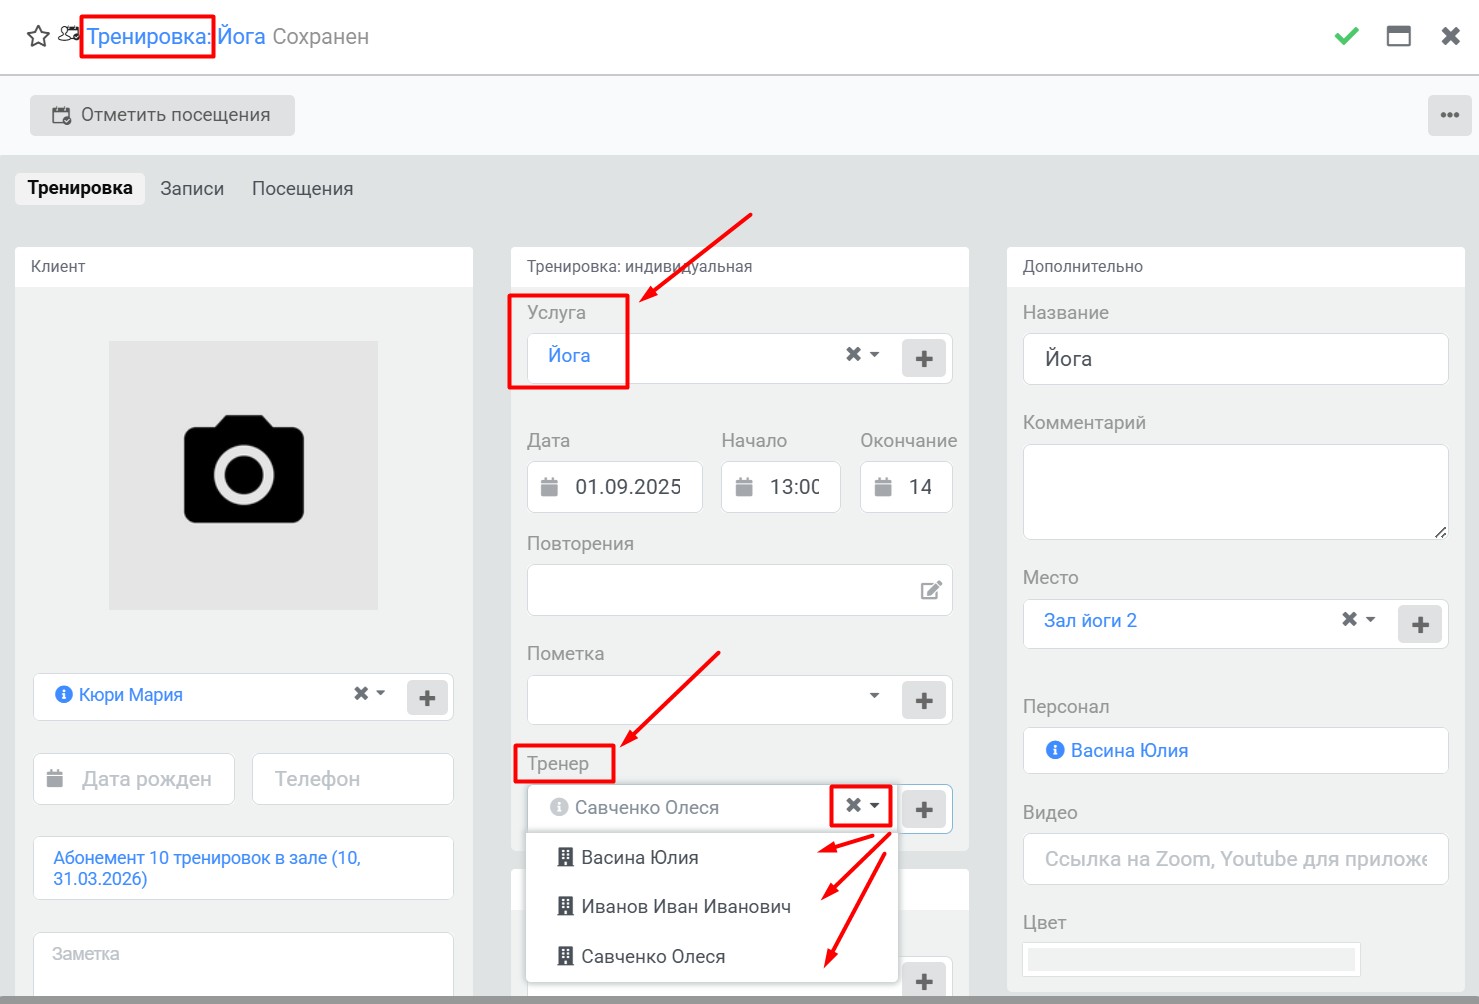
Task: Click the calendar icon in the Начало field
Action: 744,487
